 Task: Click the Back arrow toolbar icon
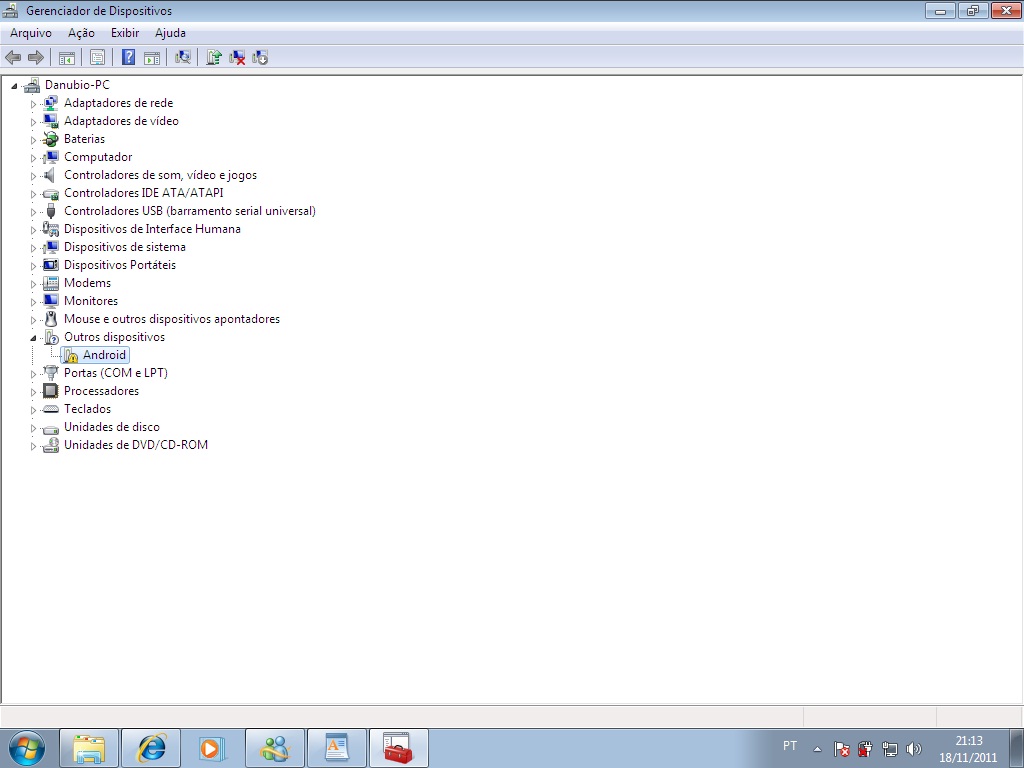click(13, 57)
